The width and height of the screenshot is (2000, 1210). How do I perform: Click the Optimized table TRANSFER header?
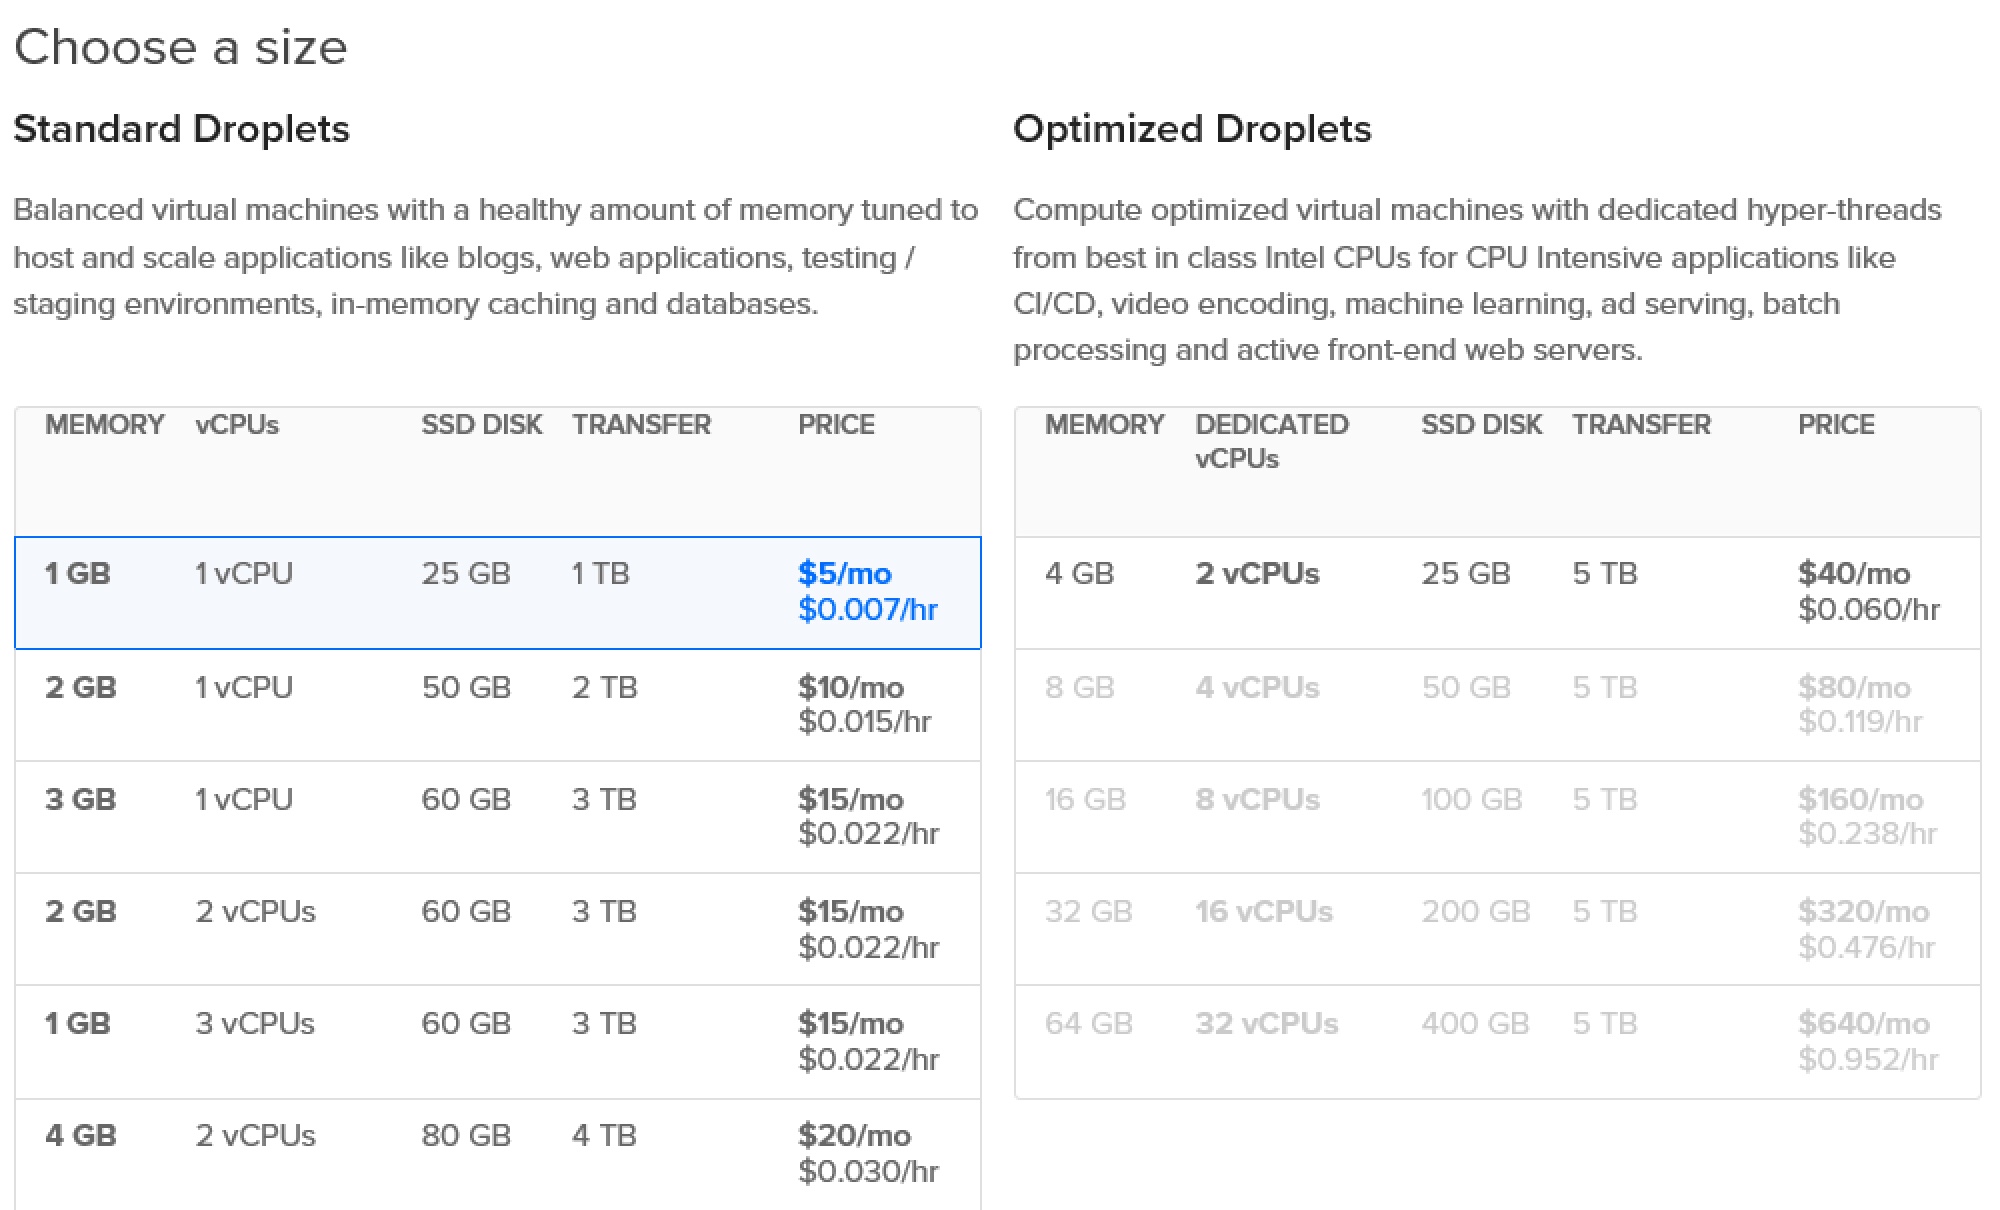click(x=1641, y=425)
